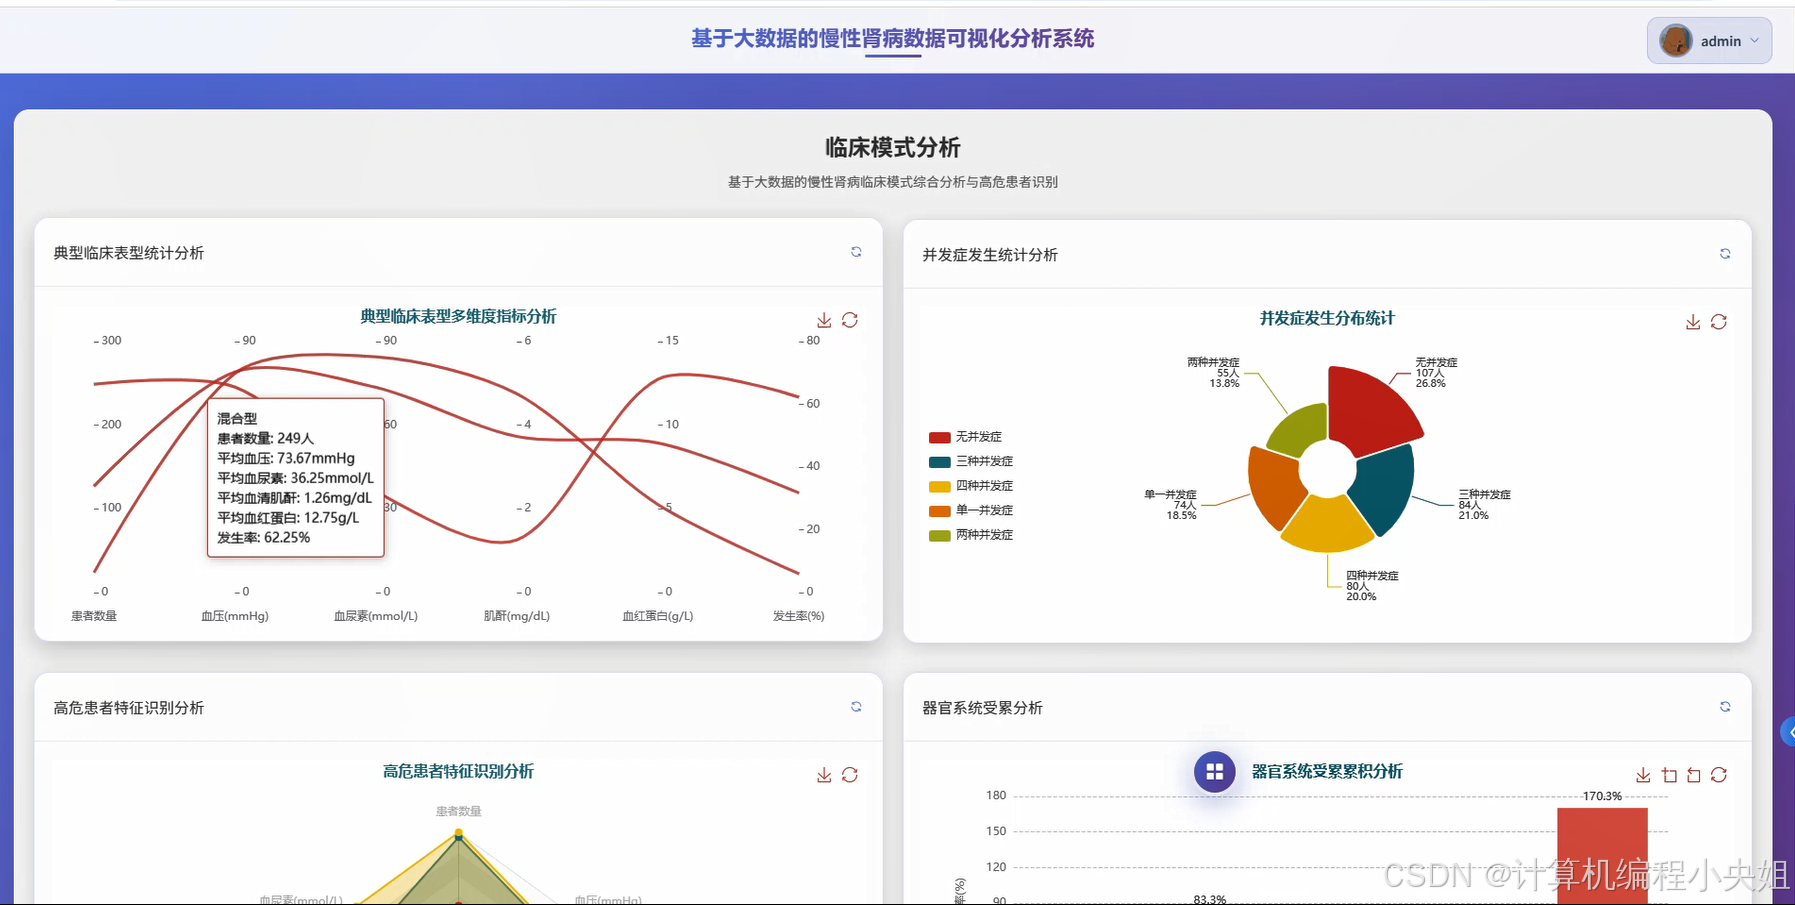Click the system title 基于大数据的慢性肾病数据可视化分析系统

coord(893,38)
